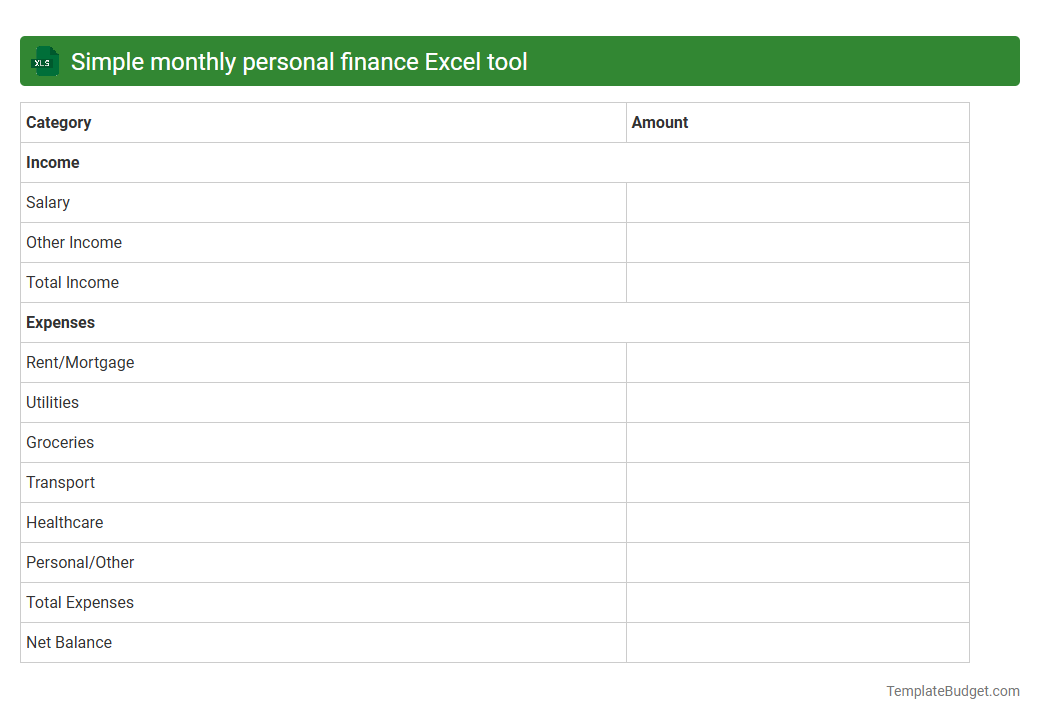Select the Transport row
Screen dimensions: 1040x720
tap(61, 482)
